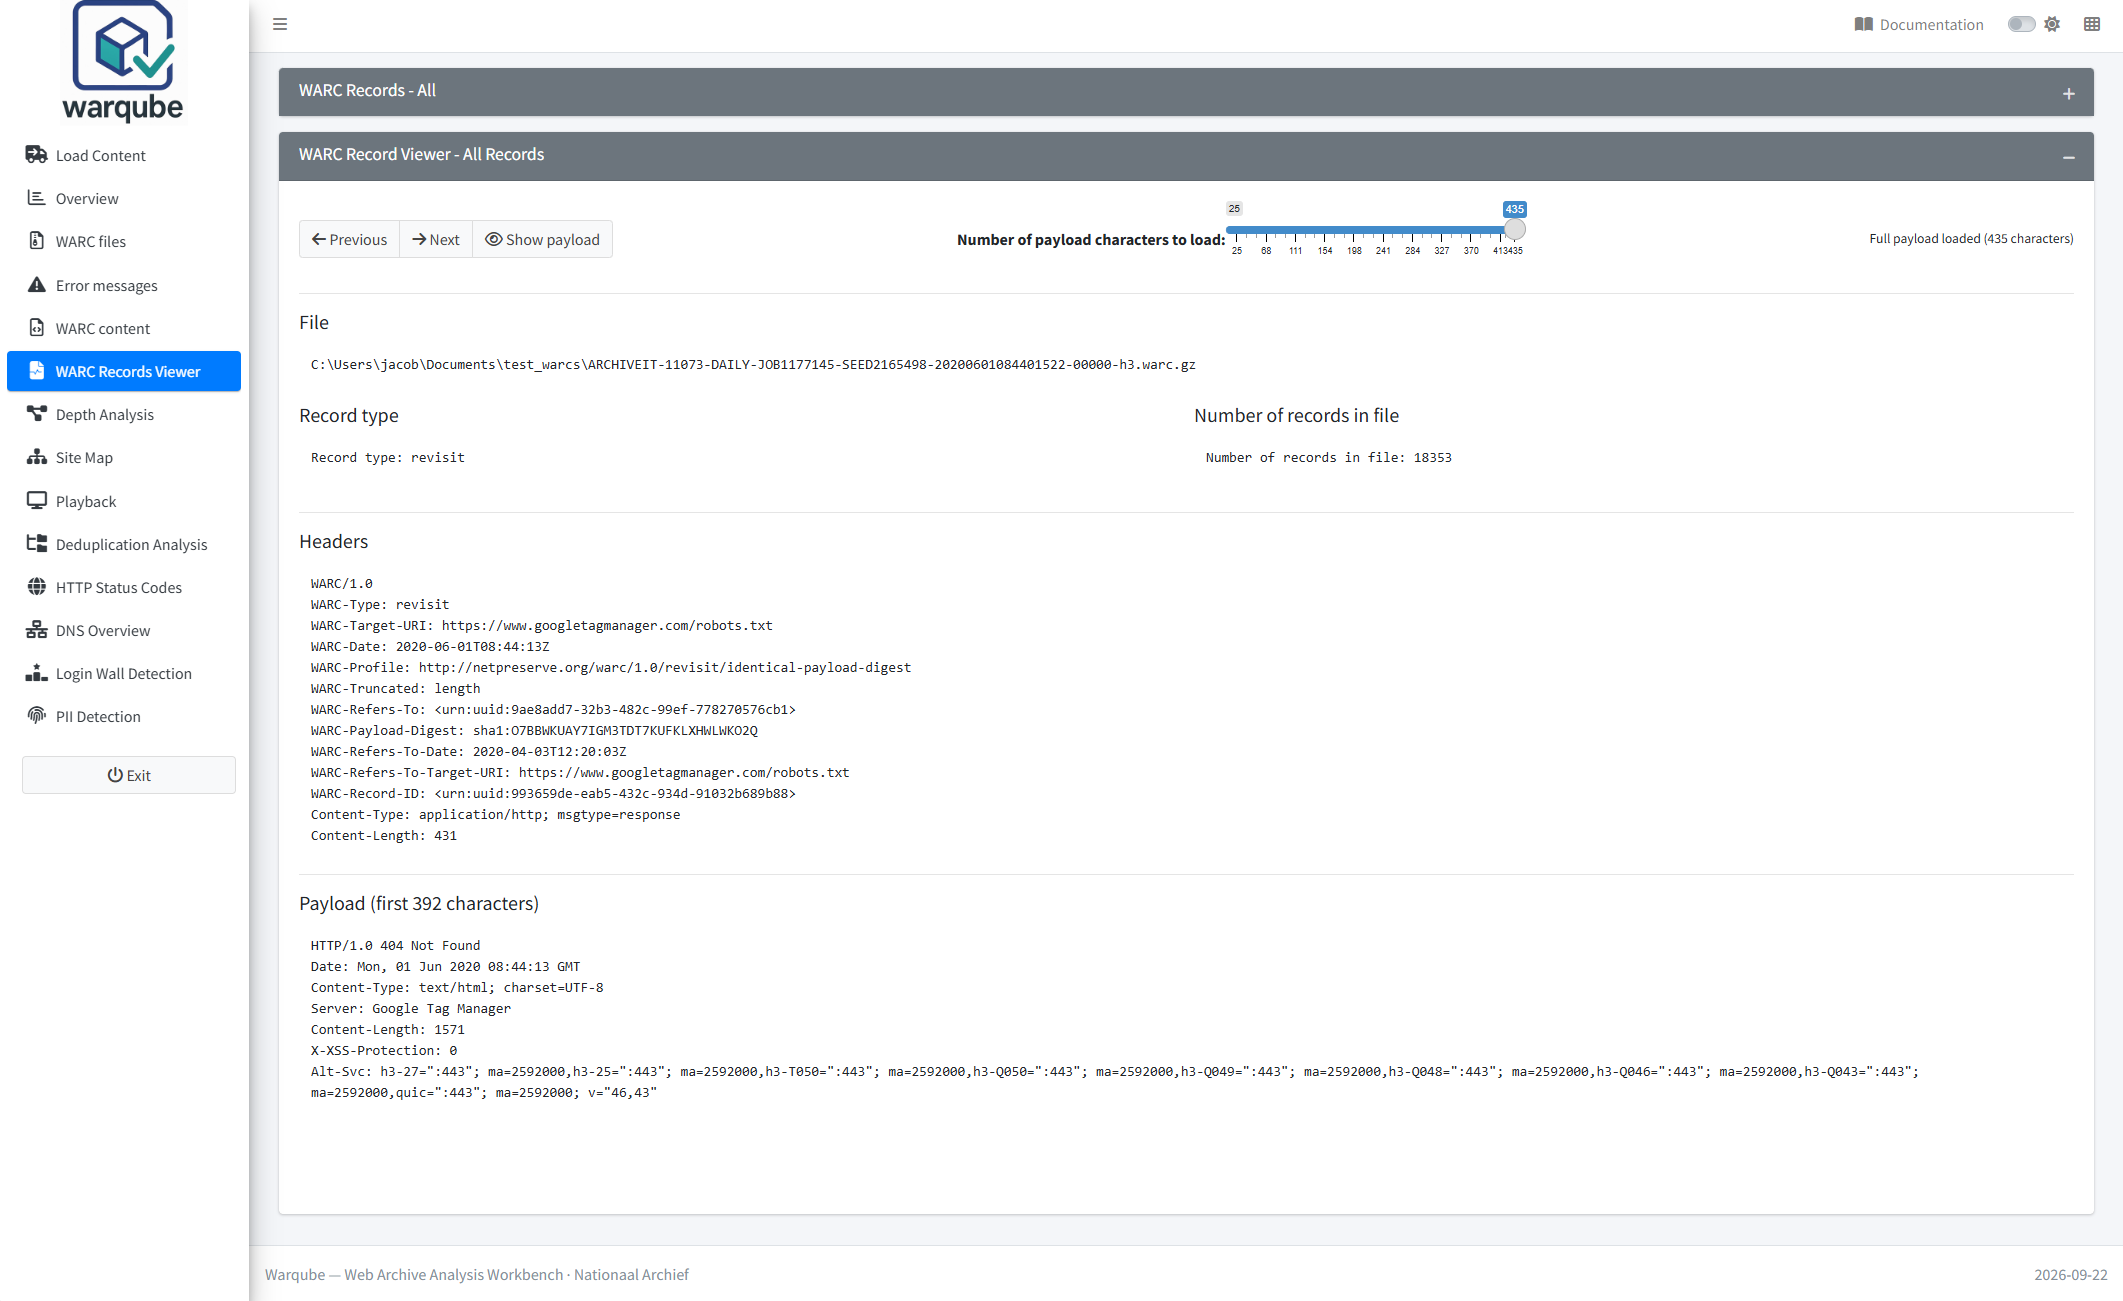The image size is (2123, 1301).
Task: Click the WARC-Payload-Digest header line
Action: [534, 731]
